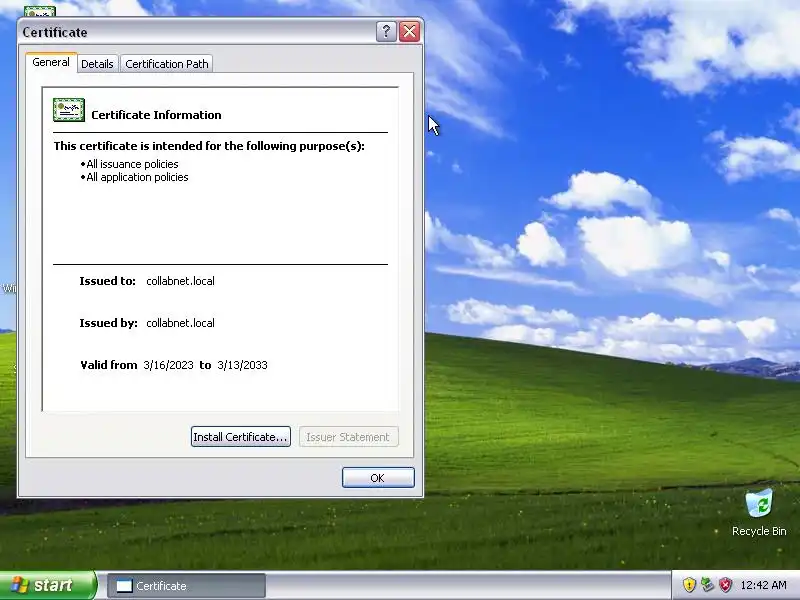Click the certificate information icon
The height and width of the screenshot is (600, 800).
[69, 110]
